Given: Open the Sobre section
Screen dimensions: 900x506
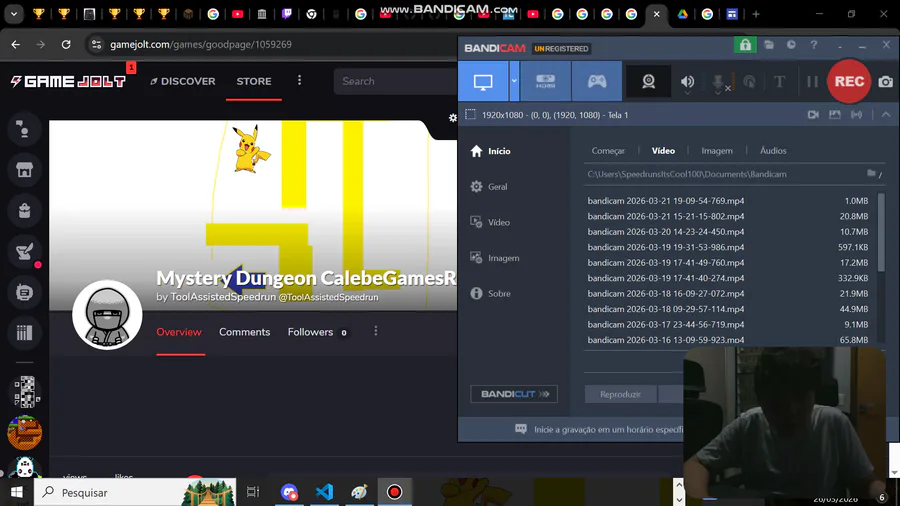Looking at the screenshot, I should click(x=490, y=293).
